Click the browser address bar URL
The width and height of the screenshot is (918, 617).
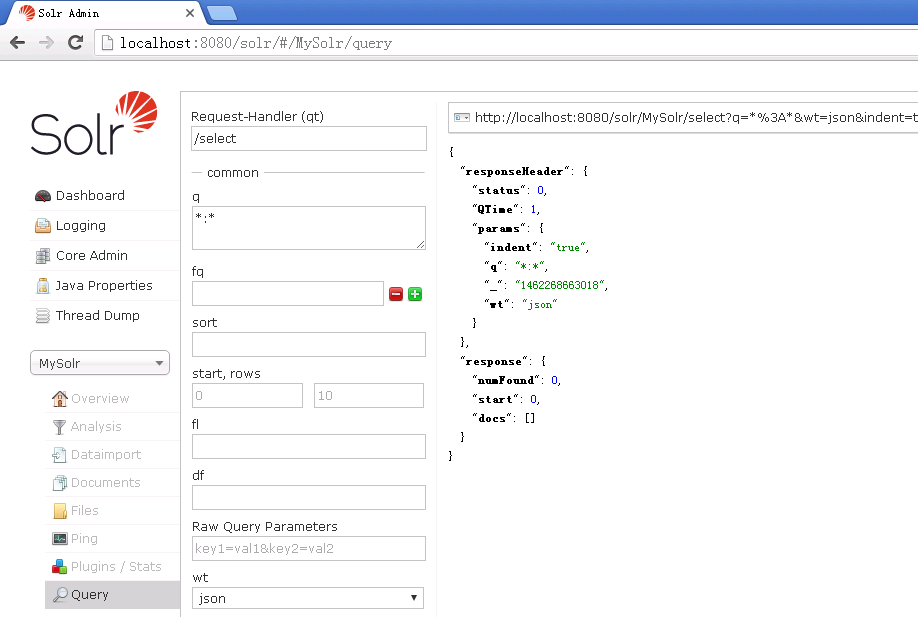click(x=256, y=43)
